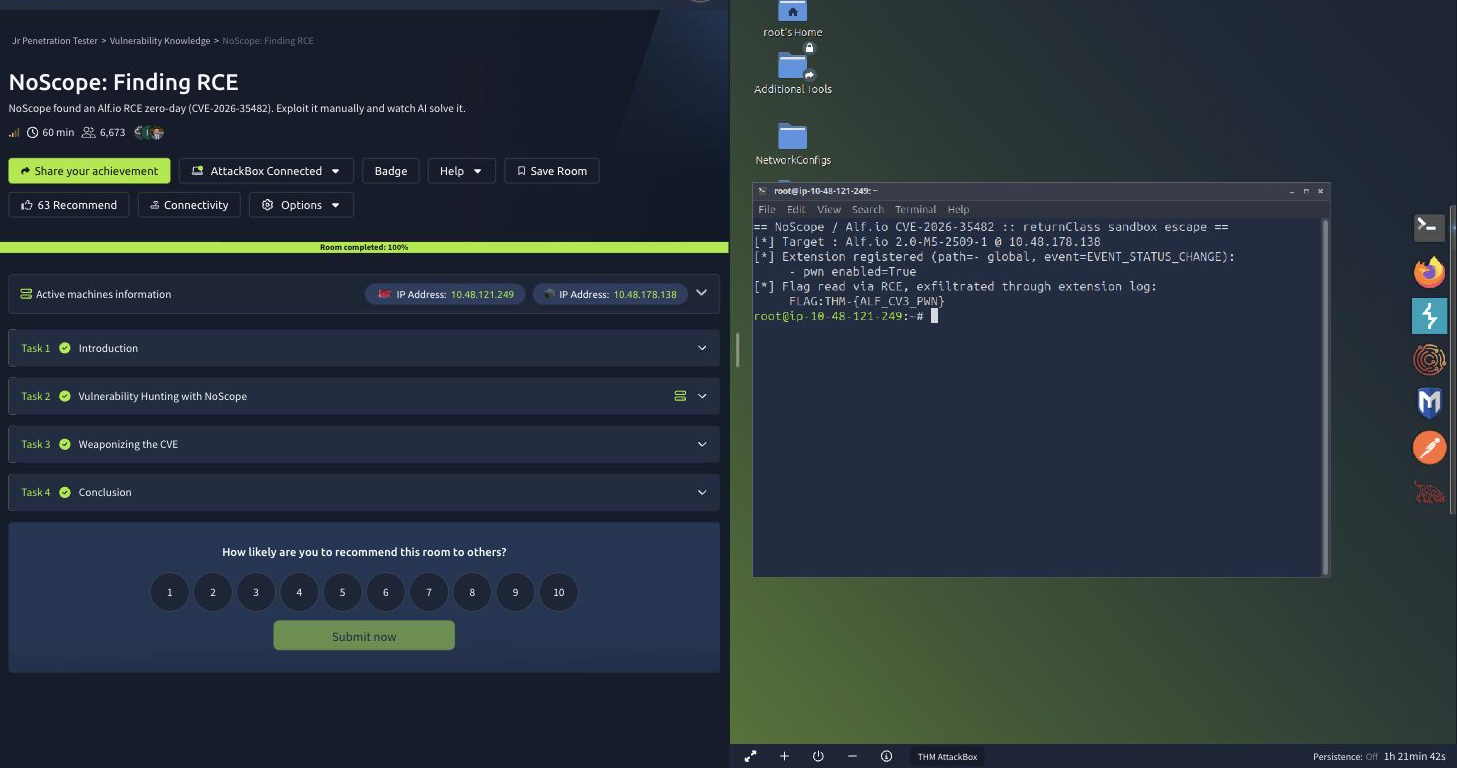Select rating 8 for recommendation
The width and height of the screenshot is (1457, 768).
tap(472, 592)
